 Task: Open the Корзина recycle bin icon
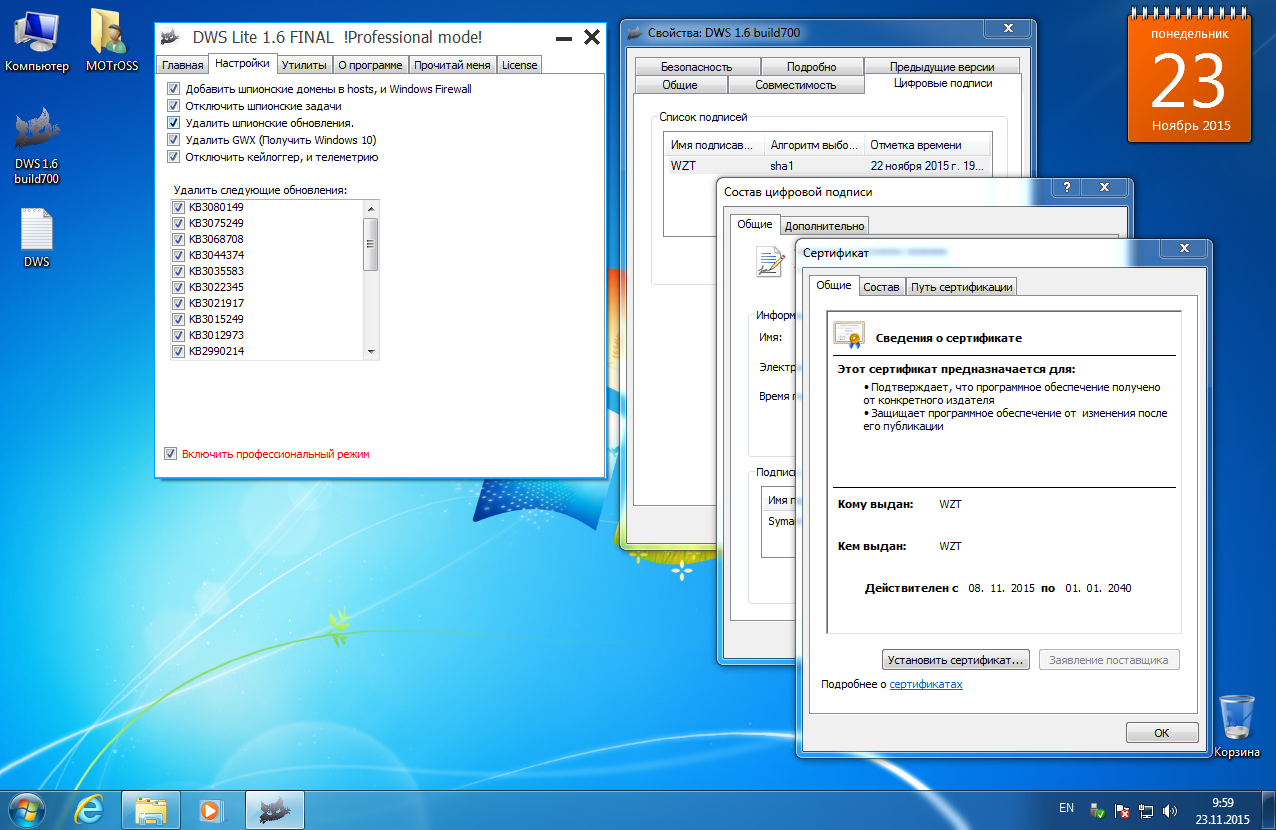1237,726
